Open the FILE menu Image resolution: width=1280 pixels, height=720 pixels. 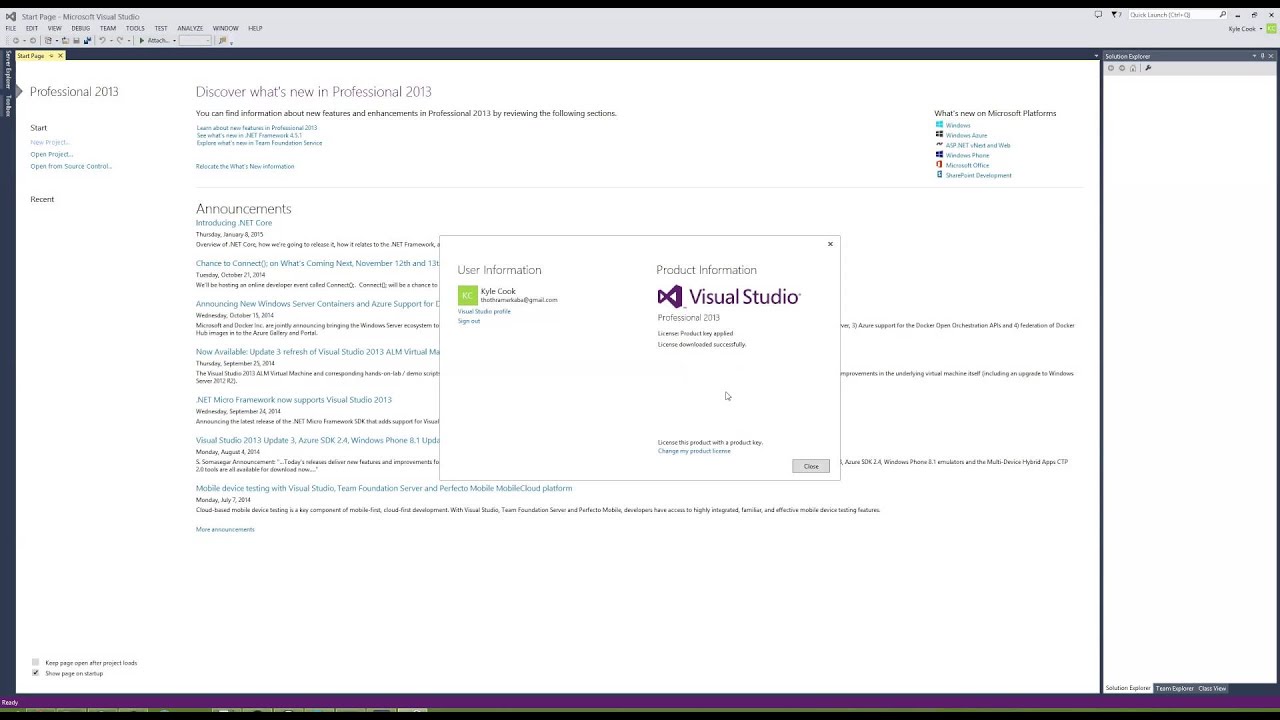(11, 28)
